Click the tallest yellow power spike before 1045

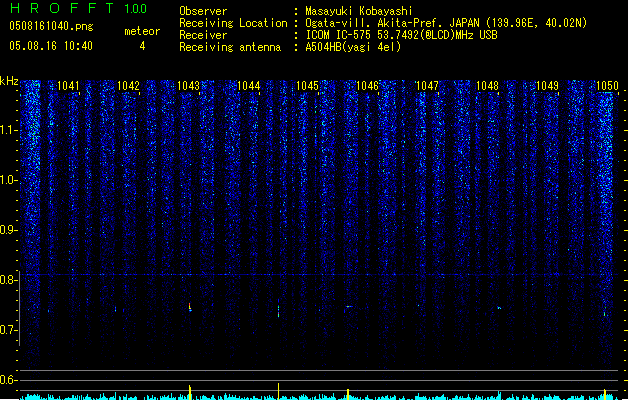[x=278, y=391]
